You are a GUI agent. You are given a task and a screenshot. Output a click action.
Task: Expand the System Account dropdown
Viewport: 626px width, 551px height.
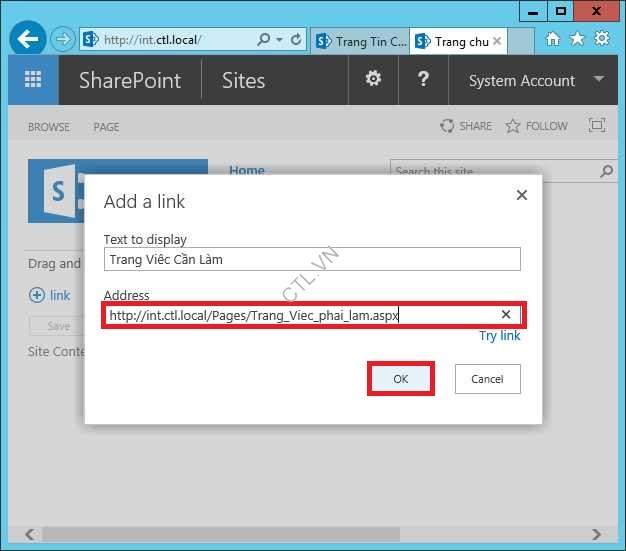599,80
